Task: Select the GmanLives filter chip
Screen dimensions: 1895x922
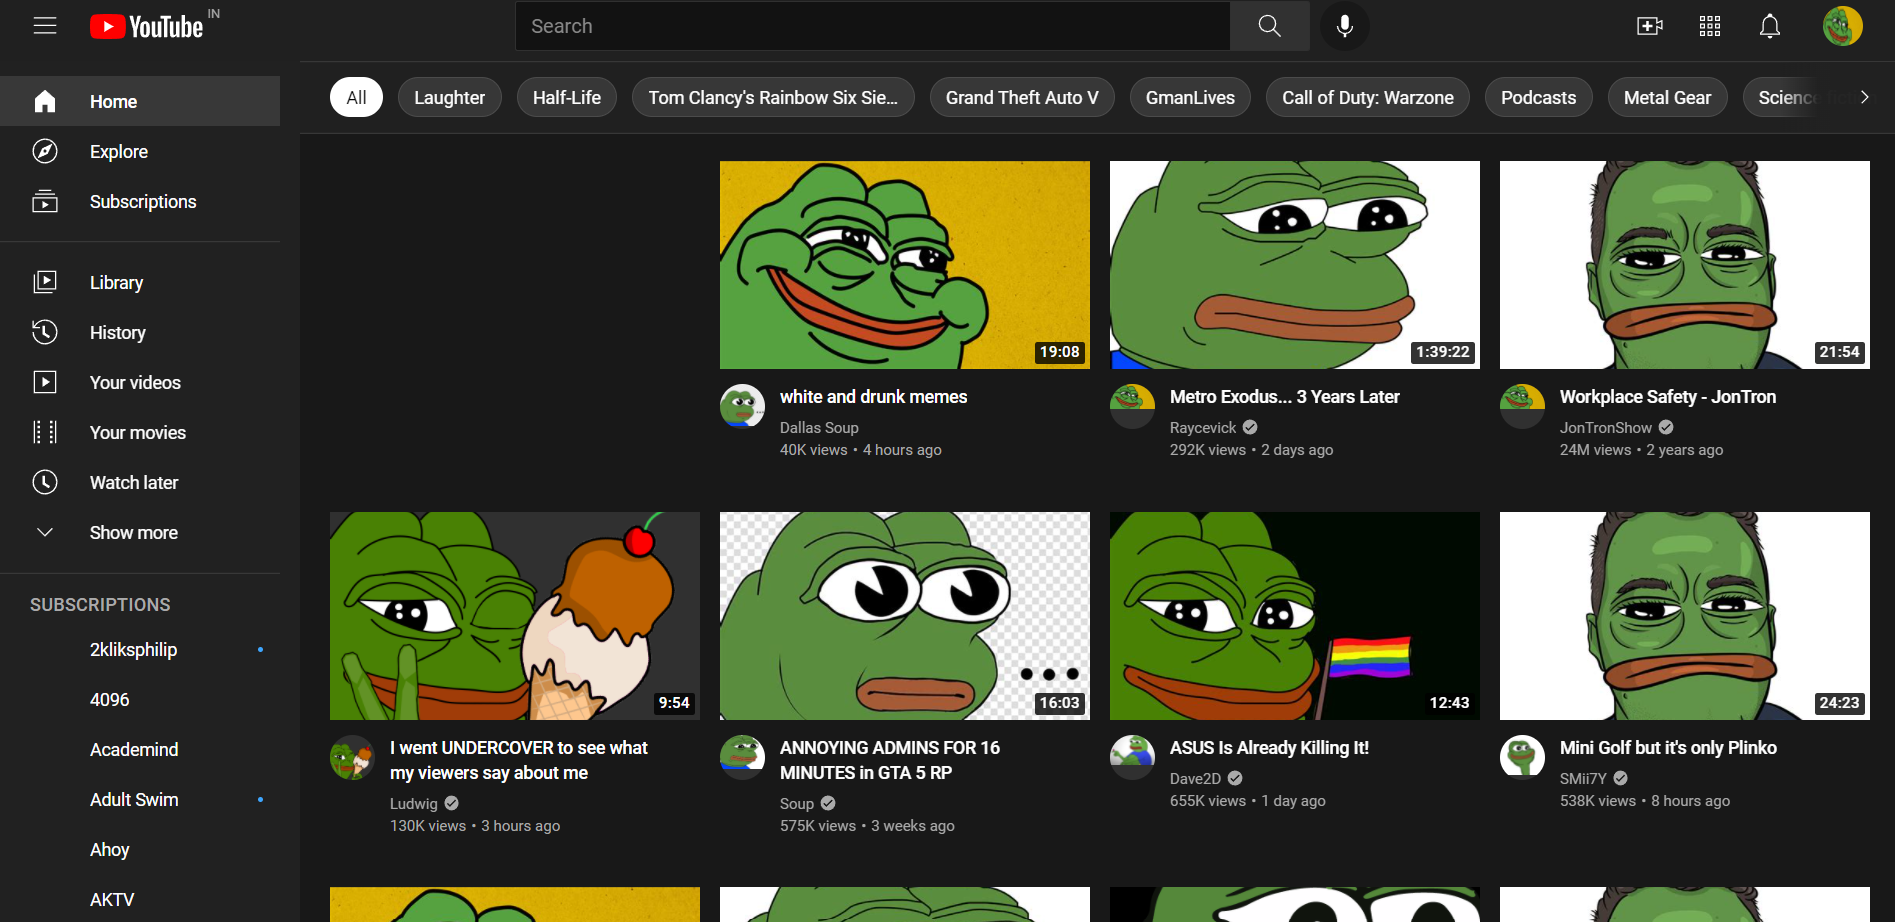Action: (x=1190, y=97)
